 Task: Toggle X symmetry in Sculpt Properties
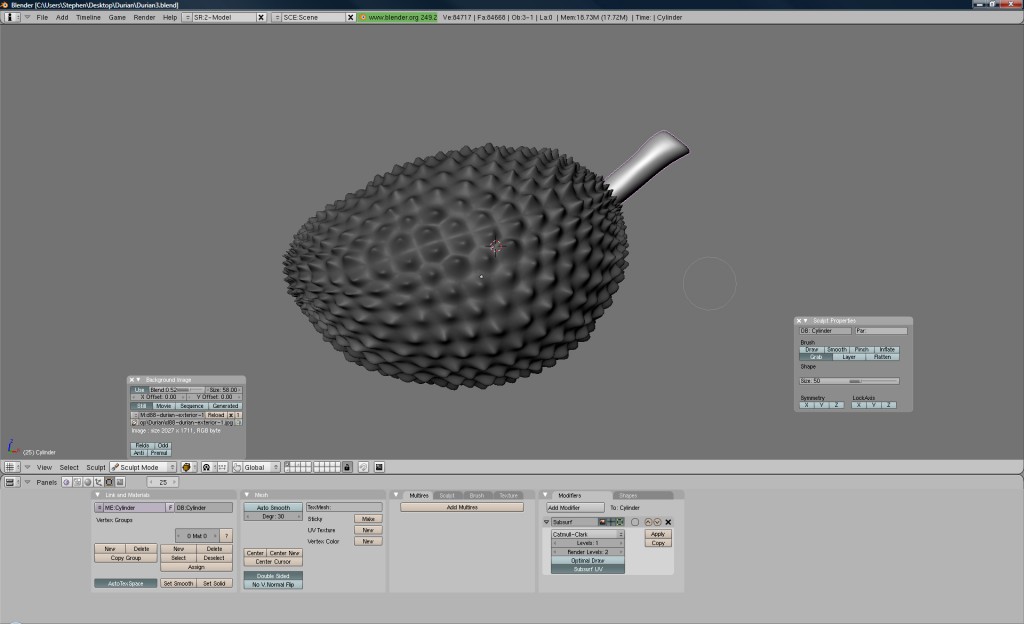point(806,405)
